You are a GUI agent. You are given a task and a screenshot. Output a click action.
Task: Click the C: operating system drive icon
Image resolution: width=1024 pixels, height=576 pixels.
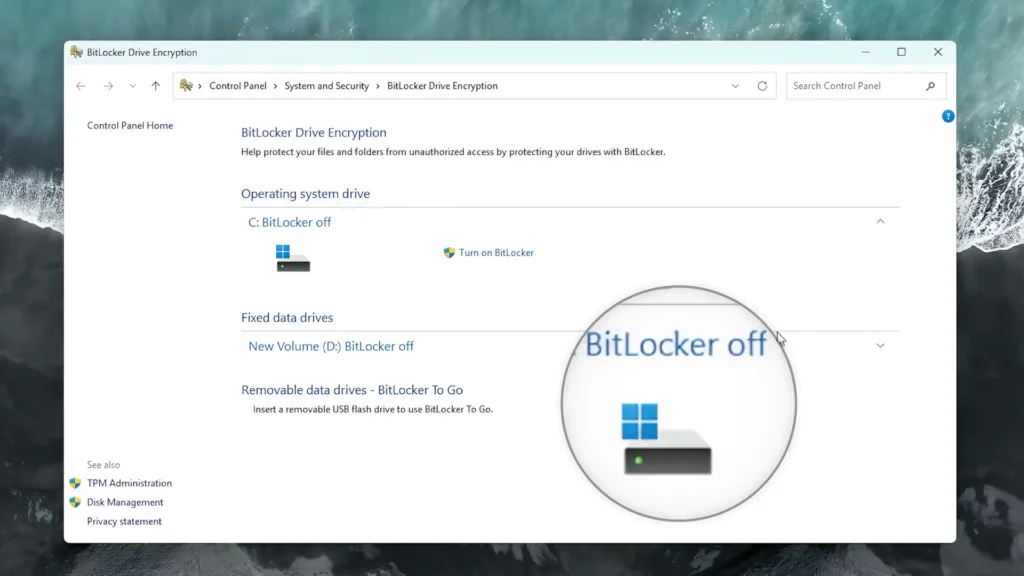click(293, 258)
